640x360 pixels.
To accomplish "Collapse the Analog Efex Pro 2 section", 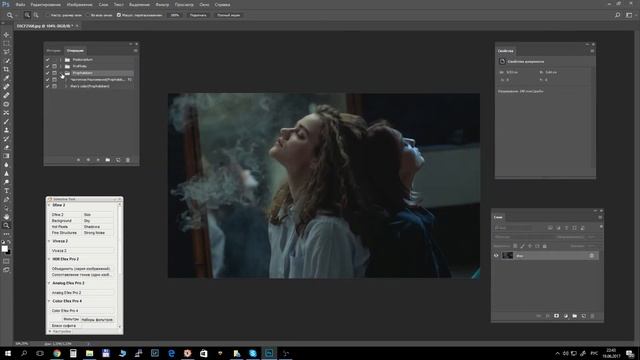I will click(49, 283).
